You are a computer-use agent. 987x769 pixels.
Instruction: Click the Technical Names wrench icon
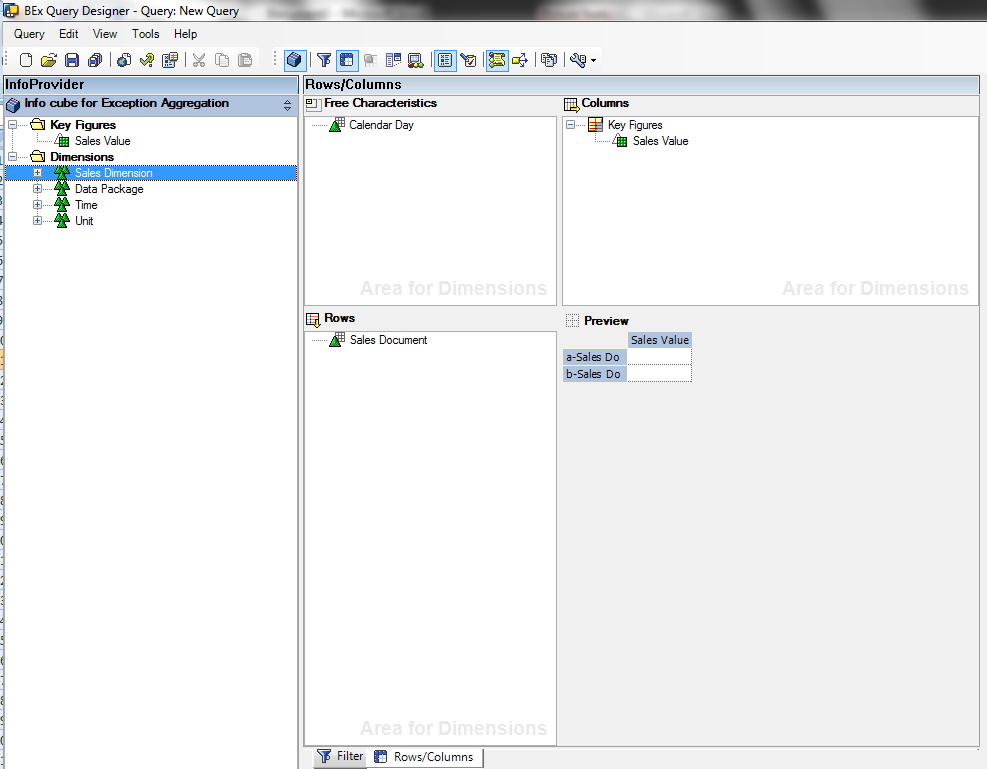578,60
